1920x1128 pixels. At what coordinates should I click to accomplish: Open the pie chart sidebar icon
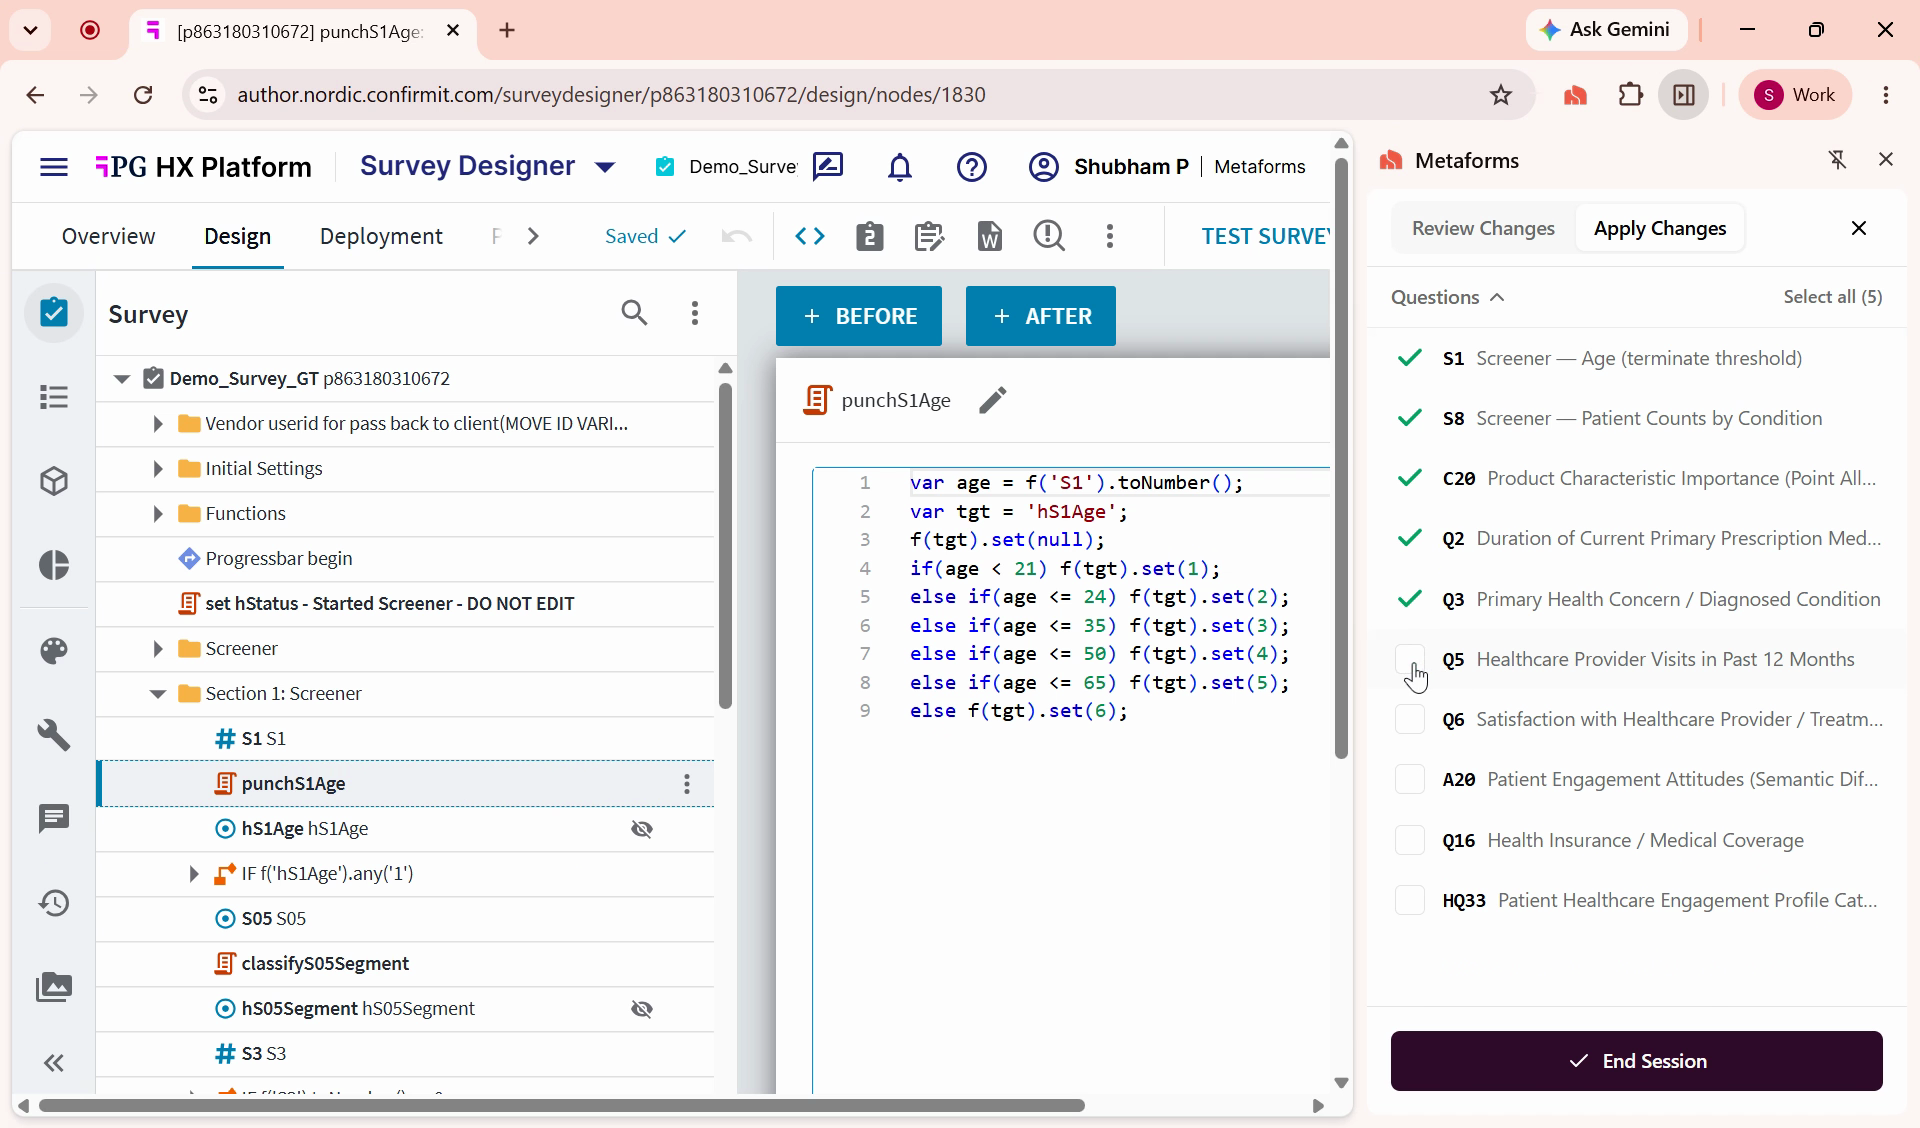(54, 565)
